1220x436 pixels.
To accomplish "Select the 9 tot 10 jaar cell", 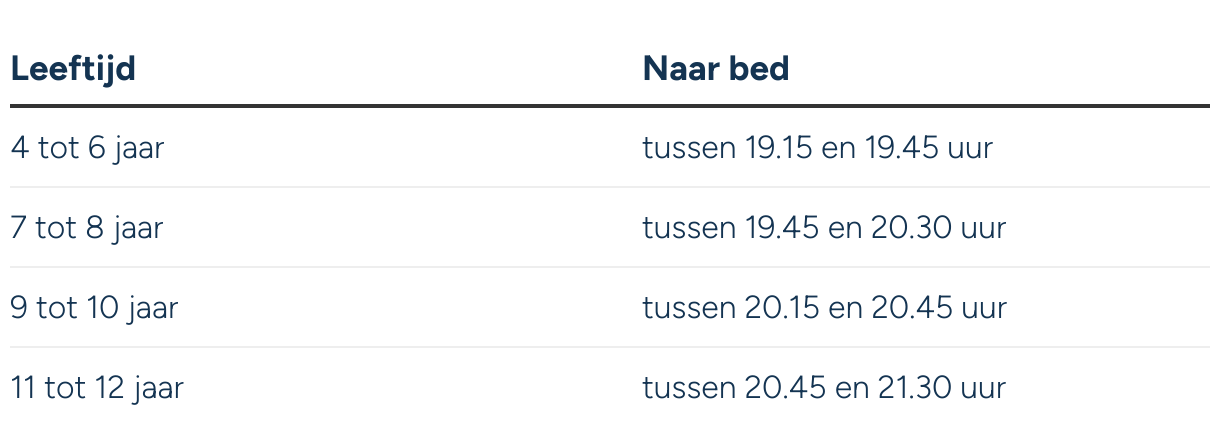I will click(x=94, y=307).
